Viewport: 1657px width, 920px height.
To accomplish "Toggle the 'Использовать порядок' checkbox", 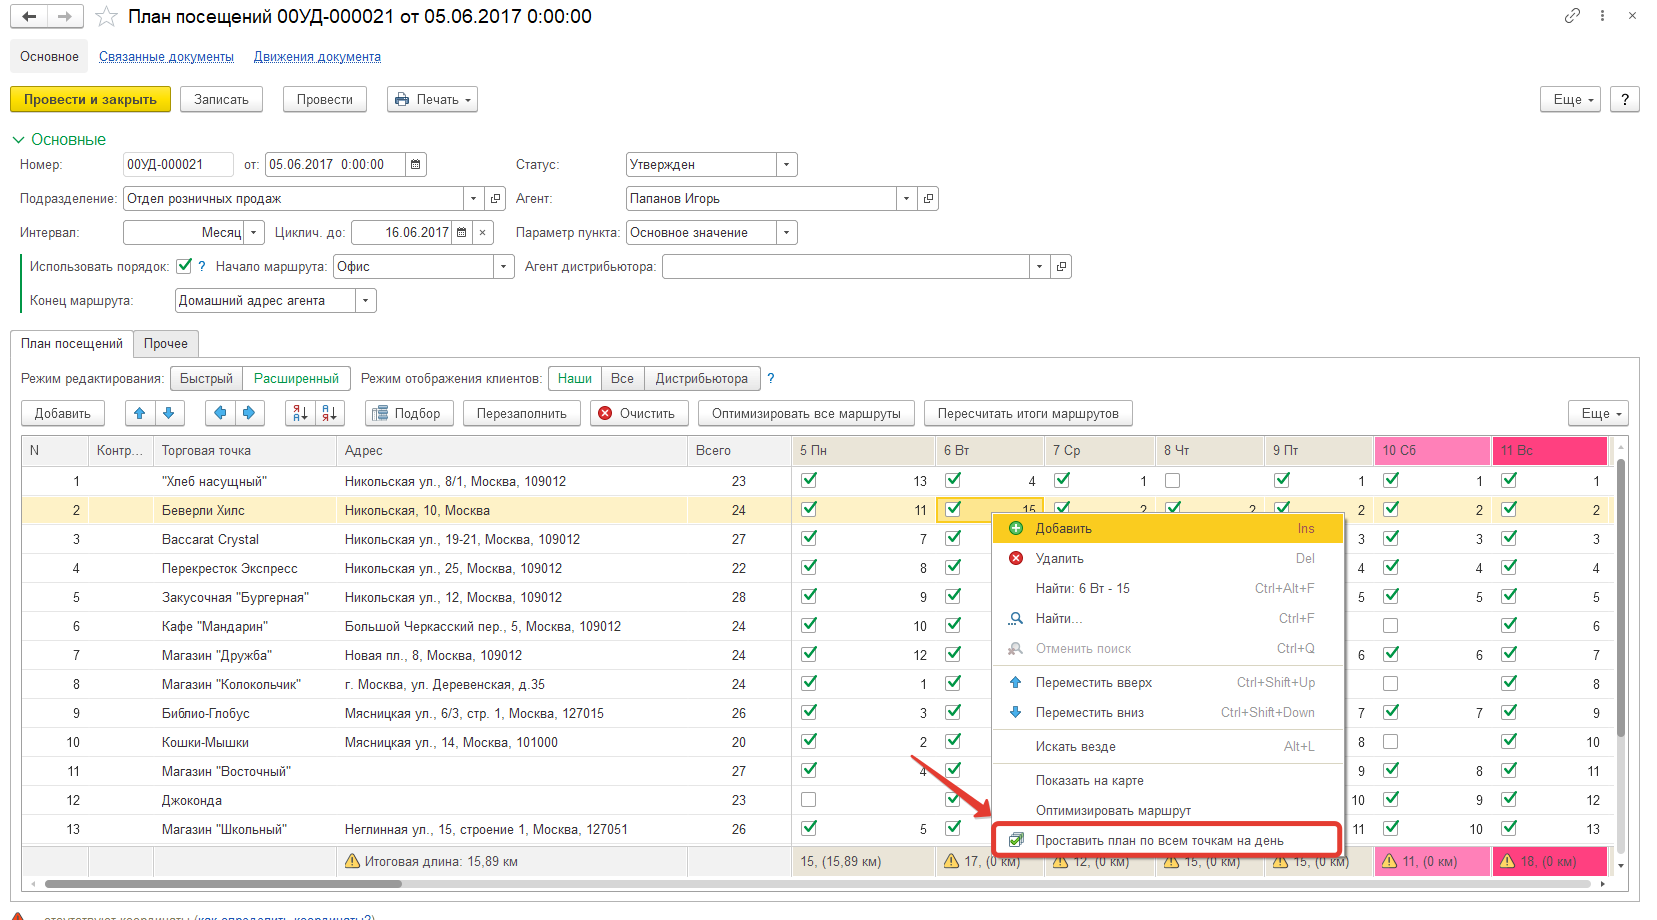I will click(184, 266).
